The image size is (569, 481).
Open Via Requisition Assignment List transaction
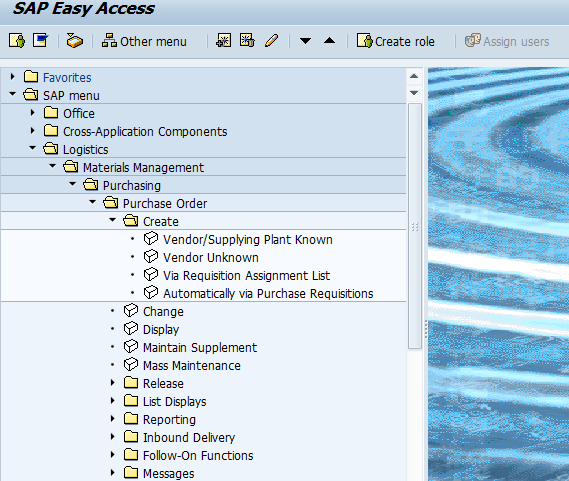(x=246, y=276)
